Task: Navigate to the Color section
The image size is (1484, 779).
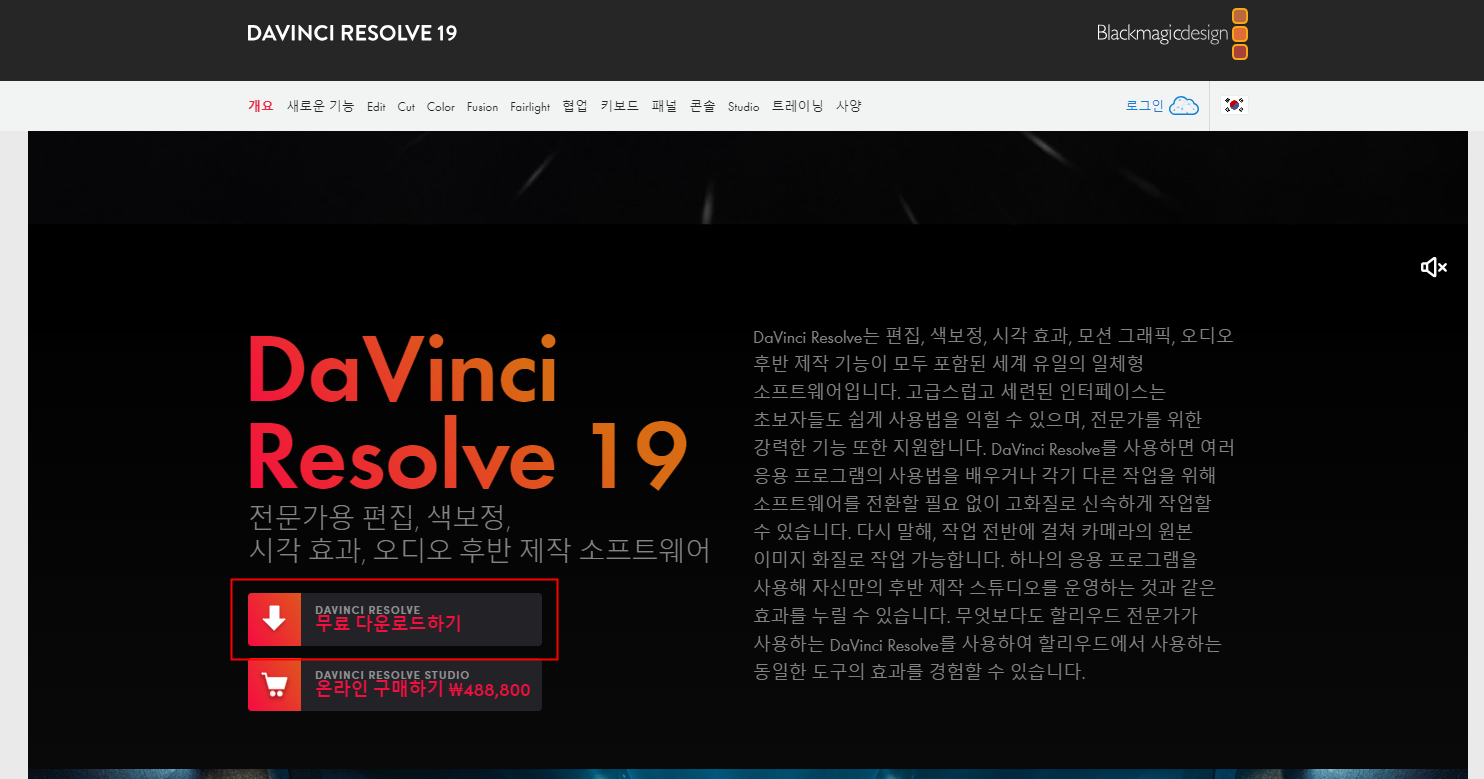Action: point(441,107)
